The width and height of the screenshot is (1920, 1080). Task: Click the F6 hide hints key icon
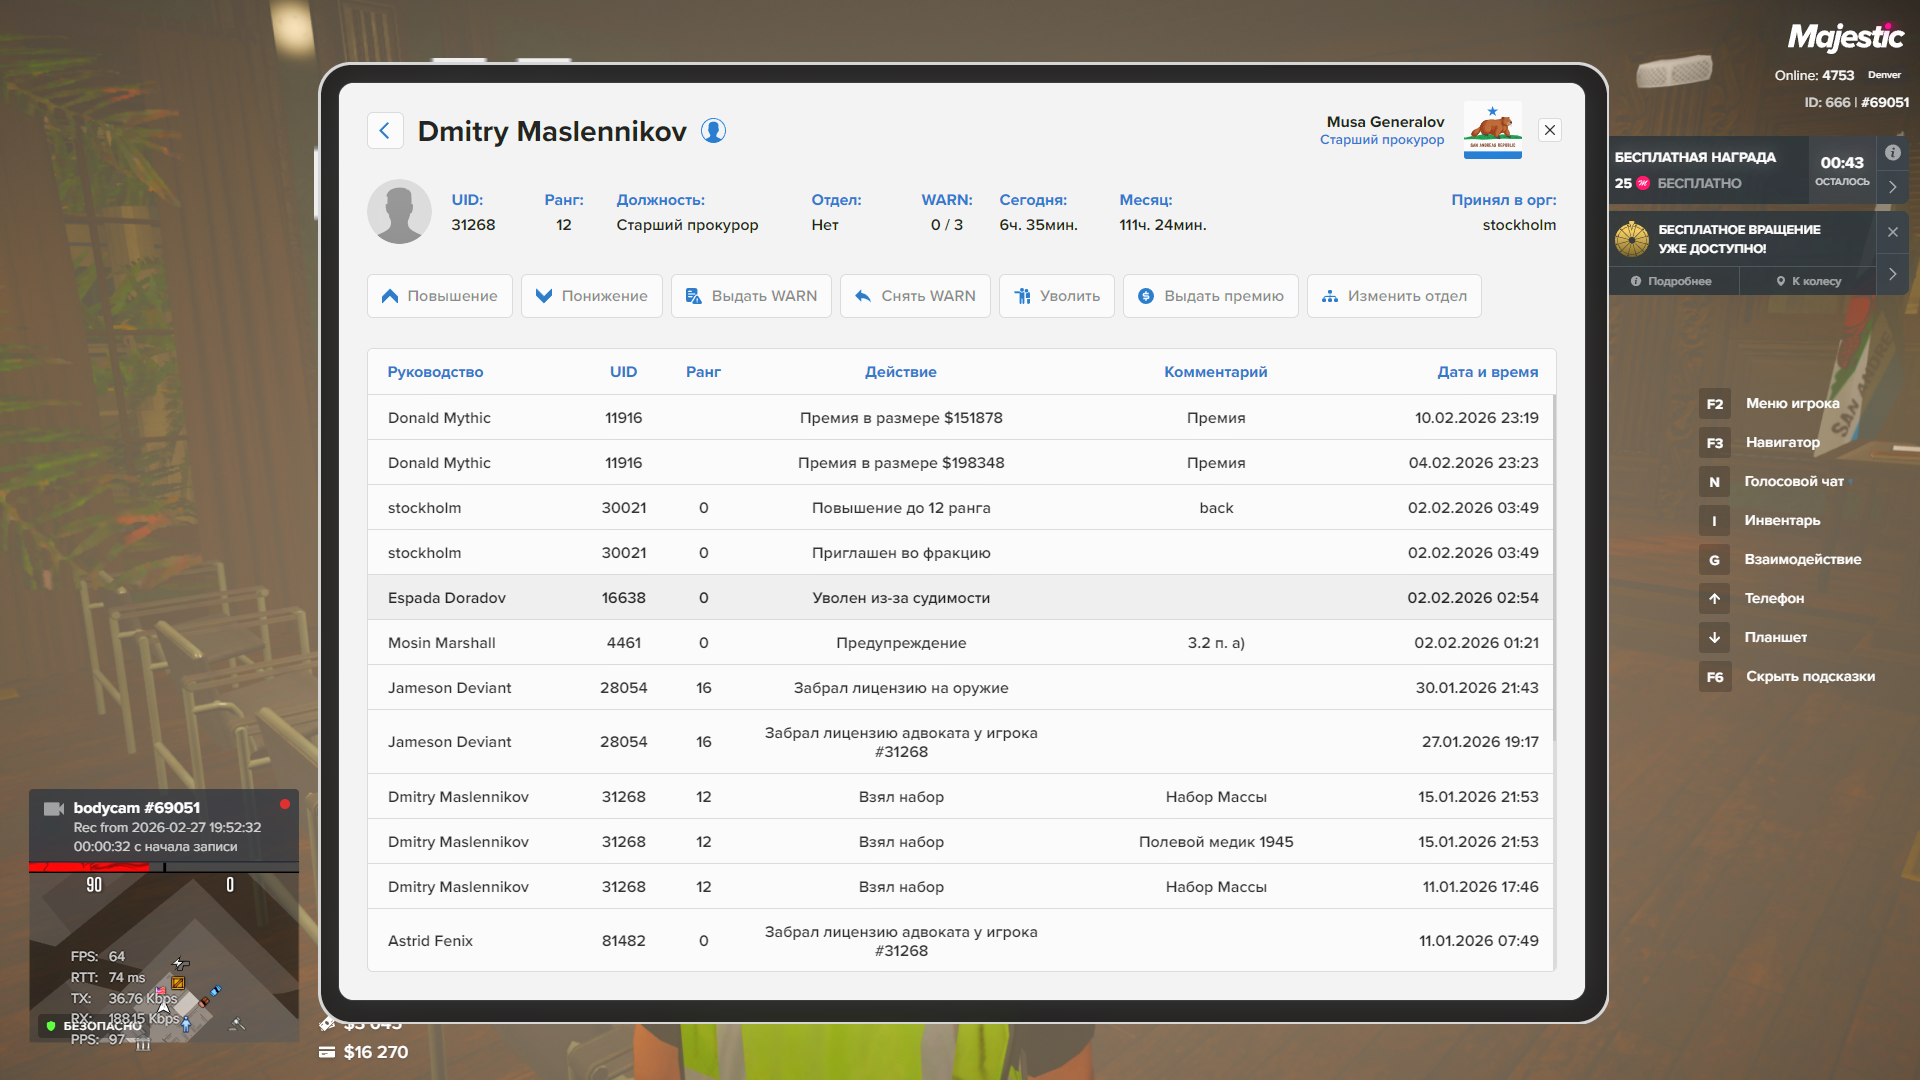(1714, 677)
